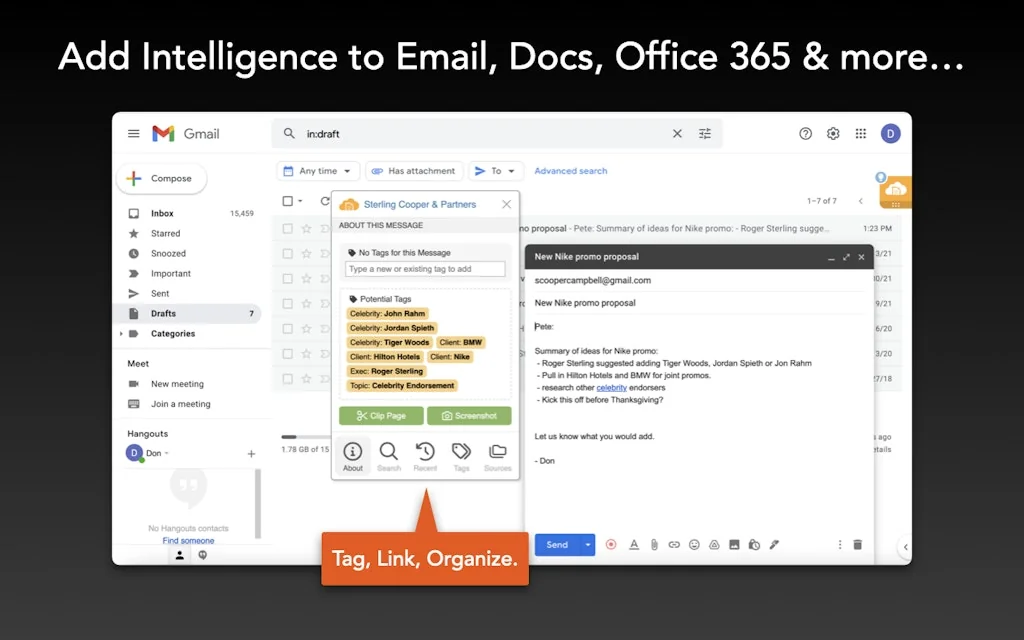The height and width of the screenshot is (640, 1024).
Task: Toggle formatting options (A icon) in compose
Action: (633, 545)
